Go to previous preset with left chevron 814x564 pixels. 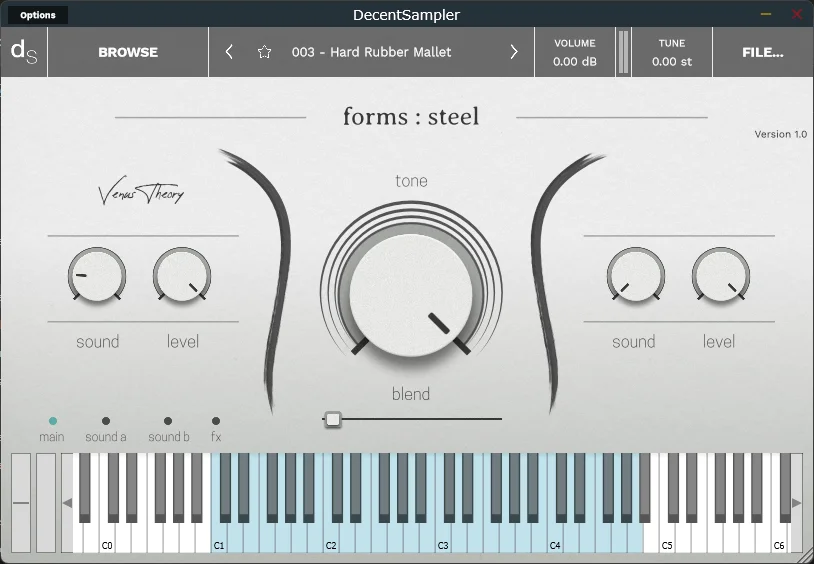pyautogui.click(x=229, y=52)
